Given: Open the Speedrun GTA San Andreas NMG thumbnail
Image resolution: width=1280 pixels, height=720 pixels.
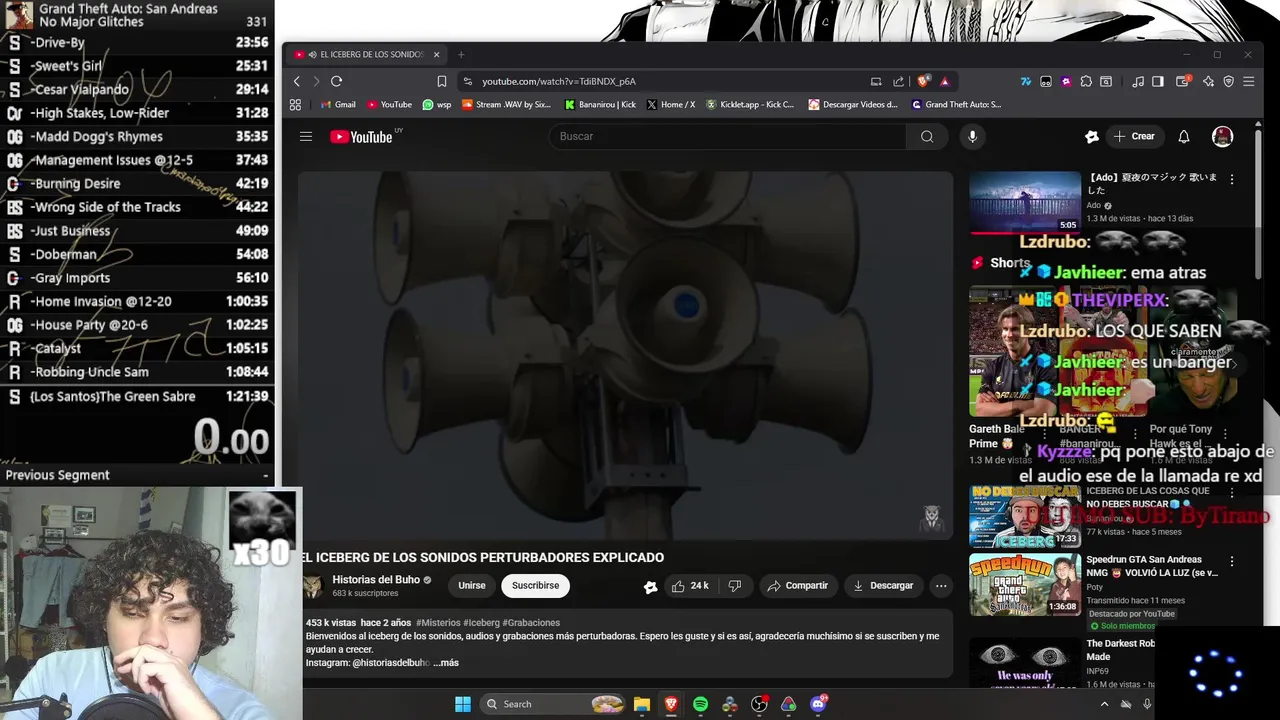Looking at the screenshot, I should (x=1025, y=585).
